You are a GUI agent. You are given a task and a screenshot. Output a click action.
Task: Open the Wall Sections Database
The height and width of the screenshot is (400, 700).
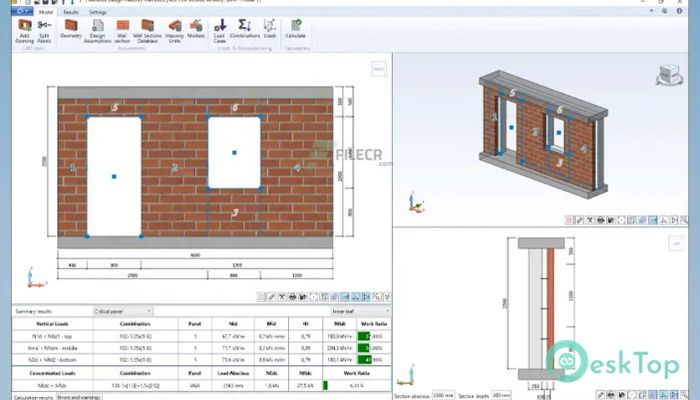click(x=147, y=31)
